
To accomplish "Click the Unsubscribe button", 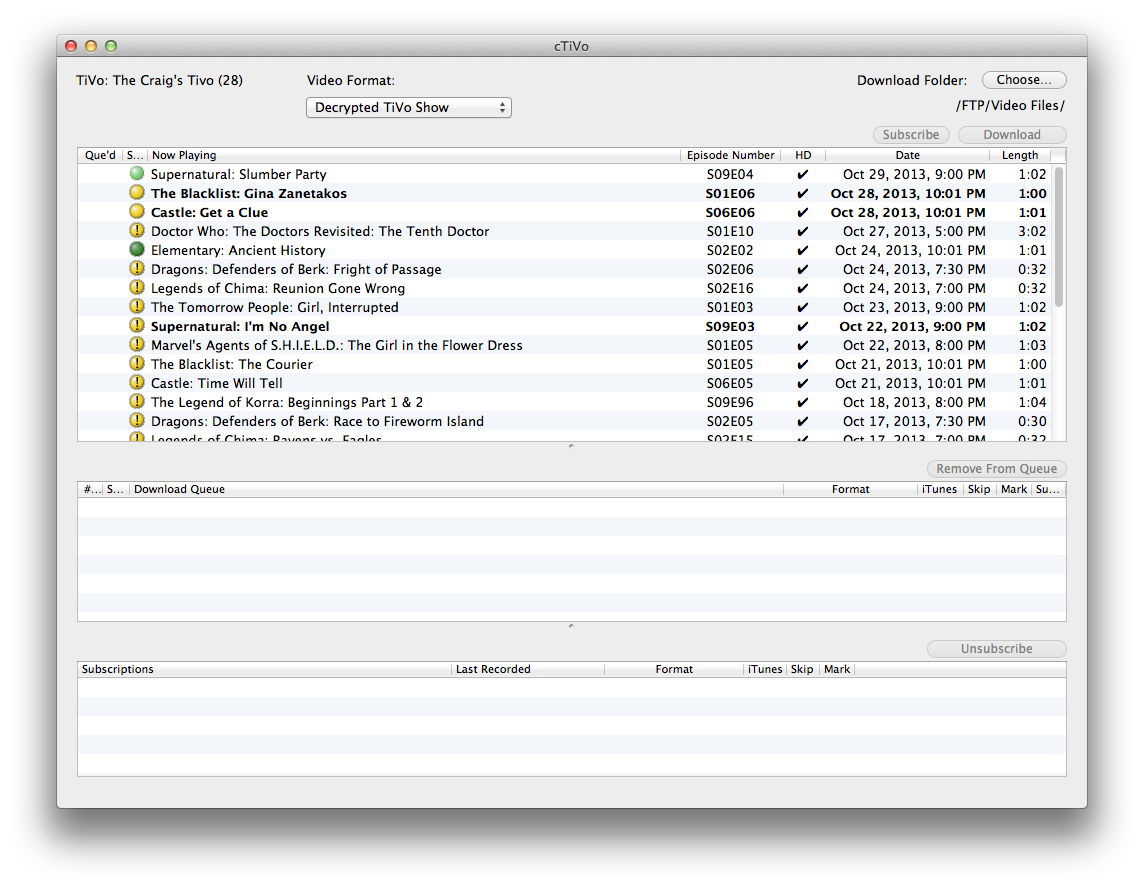I will pyautogui.click(x=997, y=649).
